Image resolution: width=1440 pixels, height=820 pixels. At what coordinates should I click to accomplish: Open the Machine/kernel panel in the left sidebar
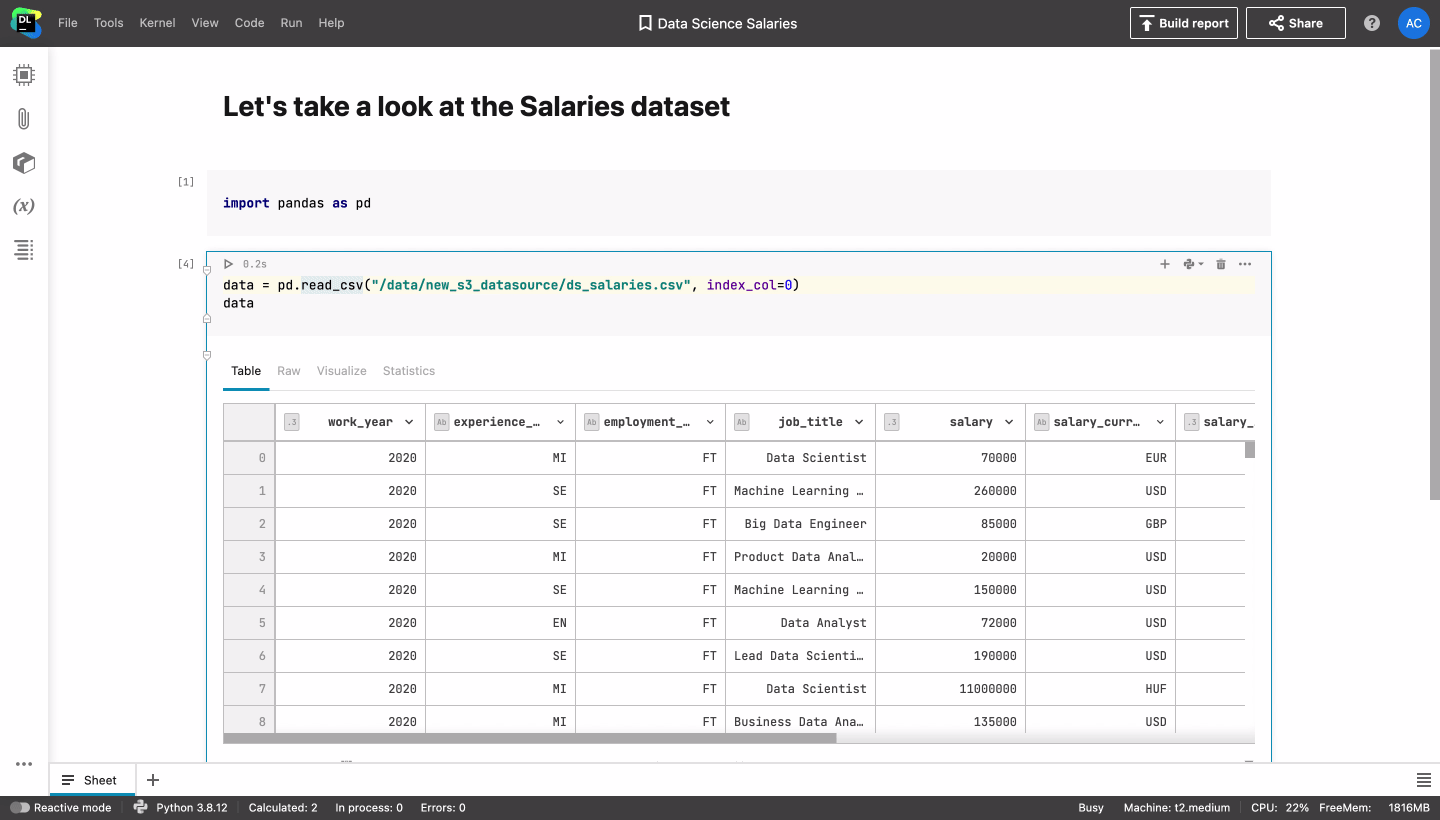(x=24, y=75)
